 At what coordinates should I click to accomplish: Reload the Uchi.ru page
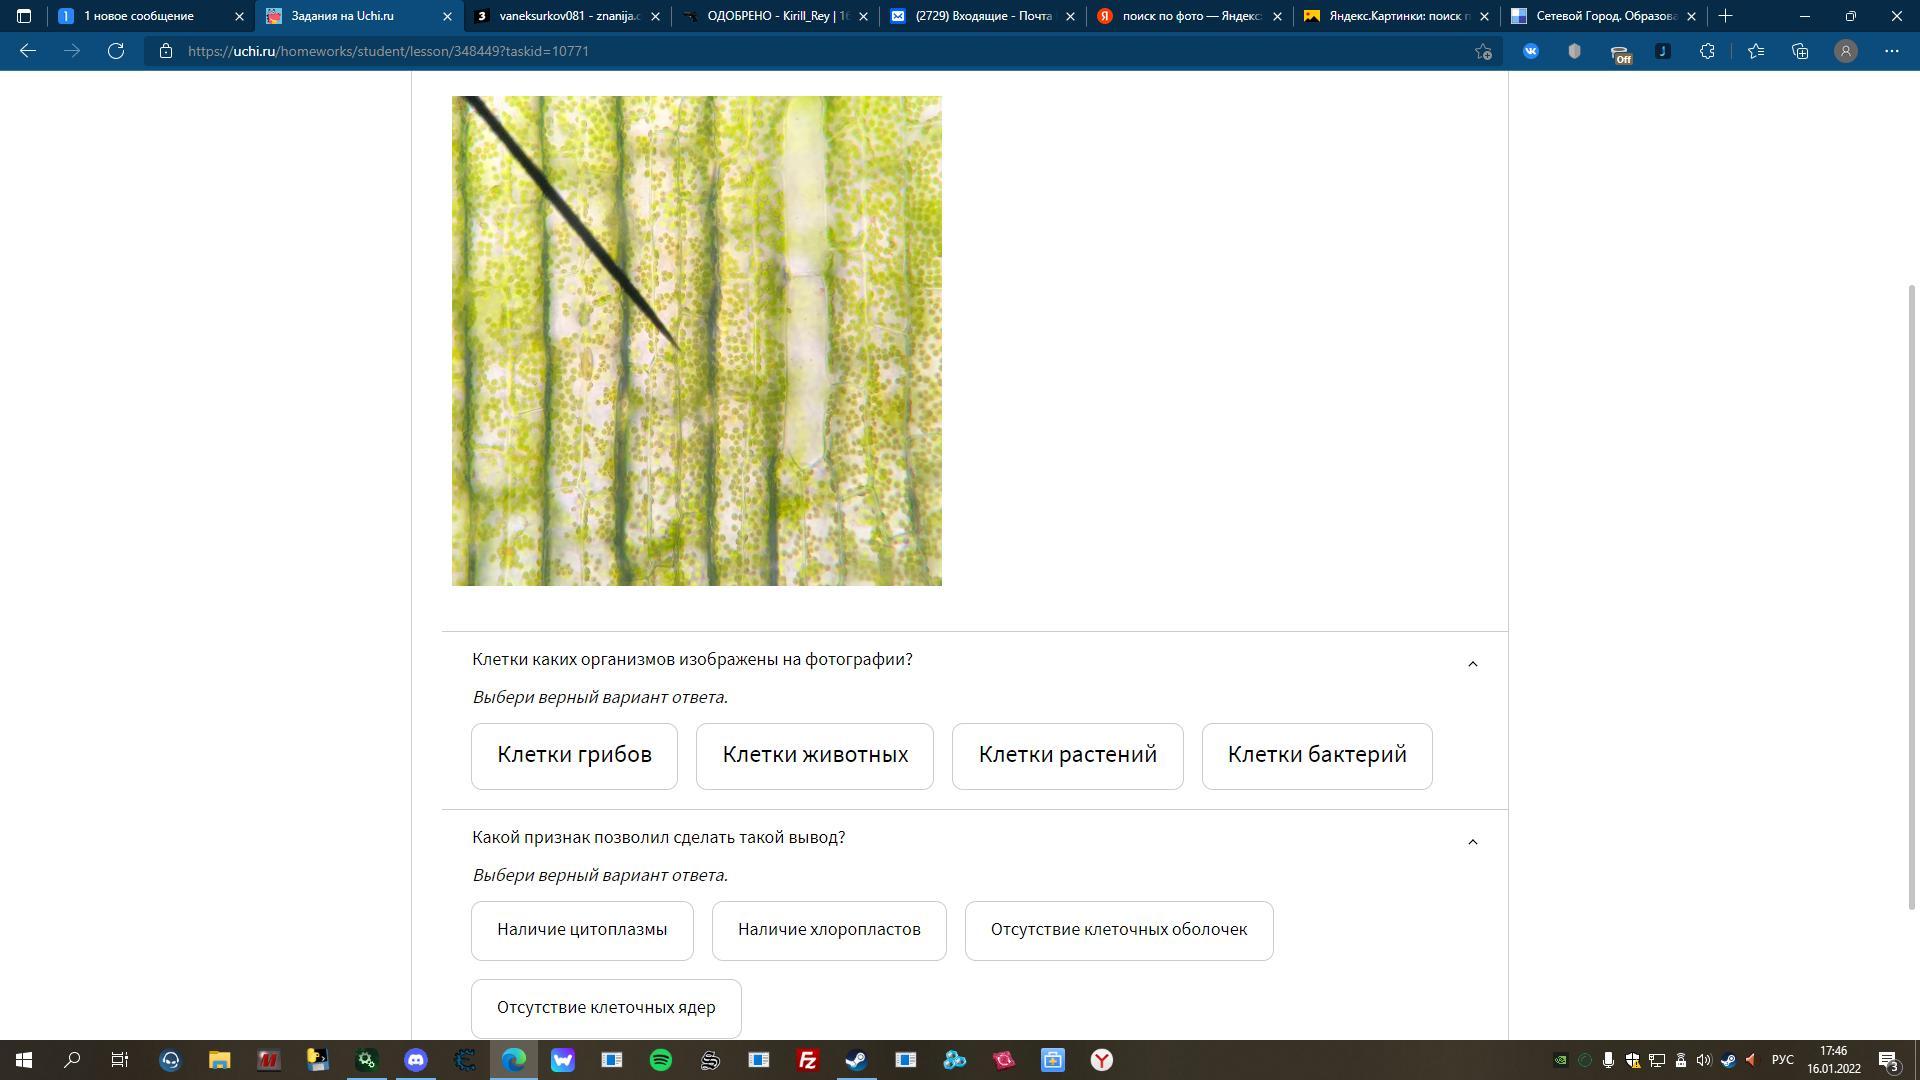[116, 51]
